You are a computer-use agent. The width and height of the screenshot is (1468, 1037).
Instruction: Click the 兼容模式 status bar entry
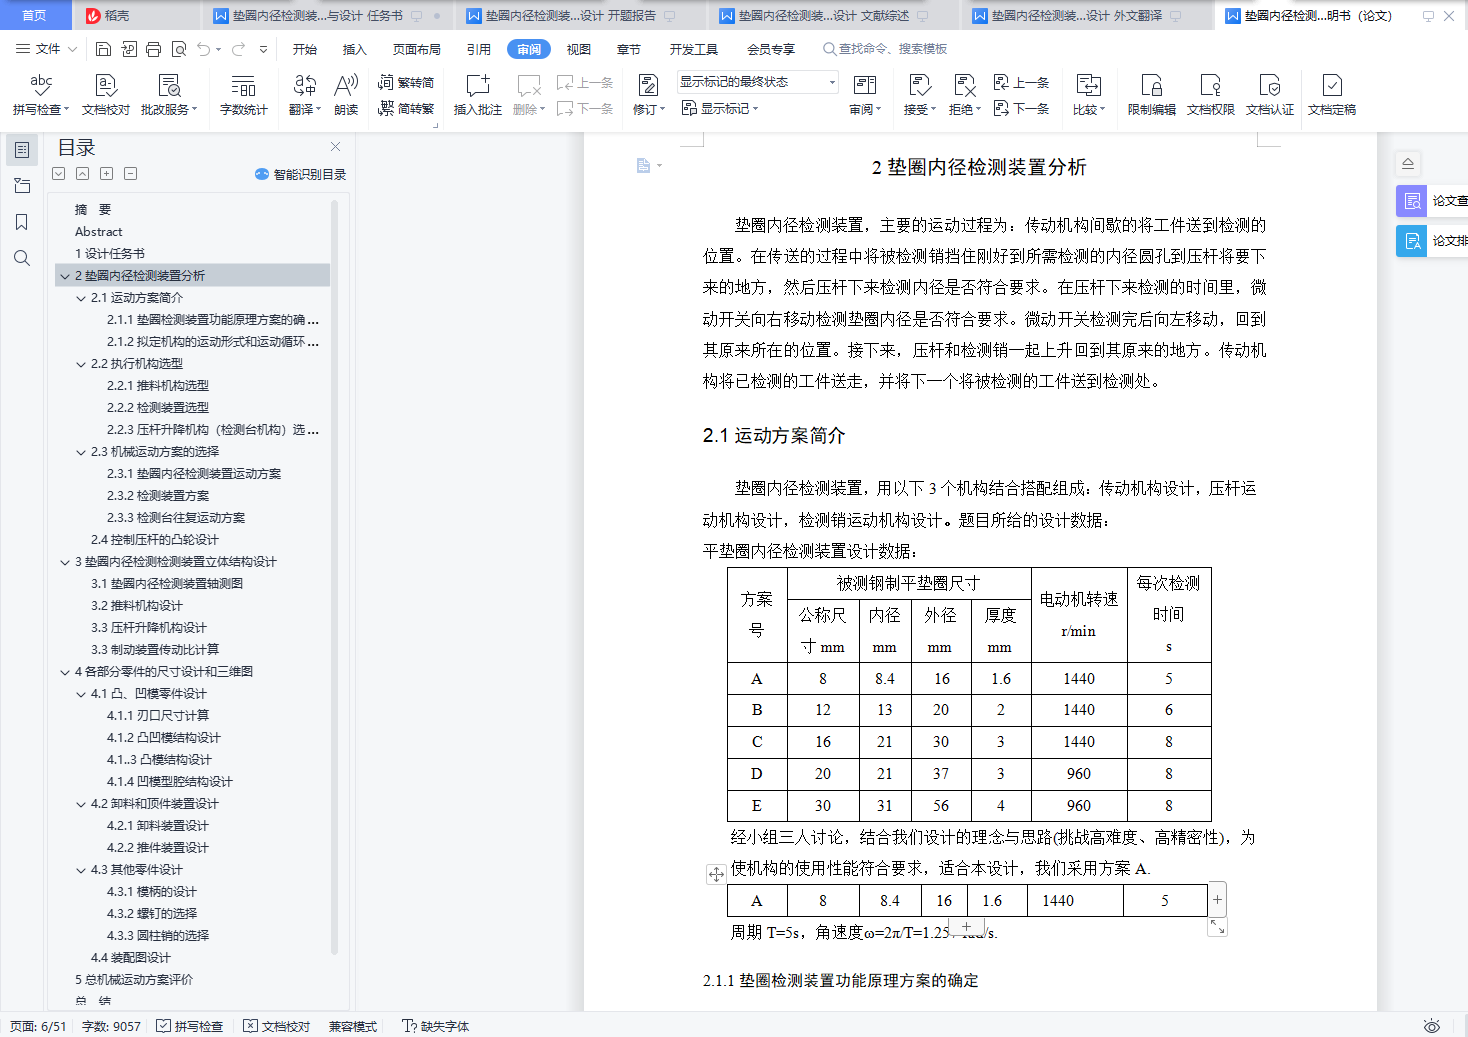click(353, 1026)
